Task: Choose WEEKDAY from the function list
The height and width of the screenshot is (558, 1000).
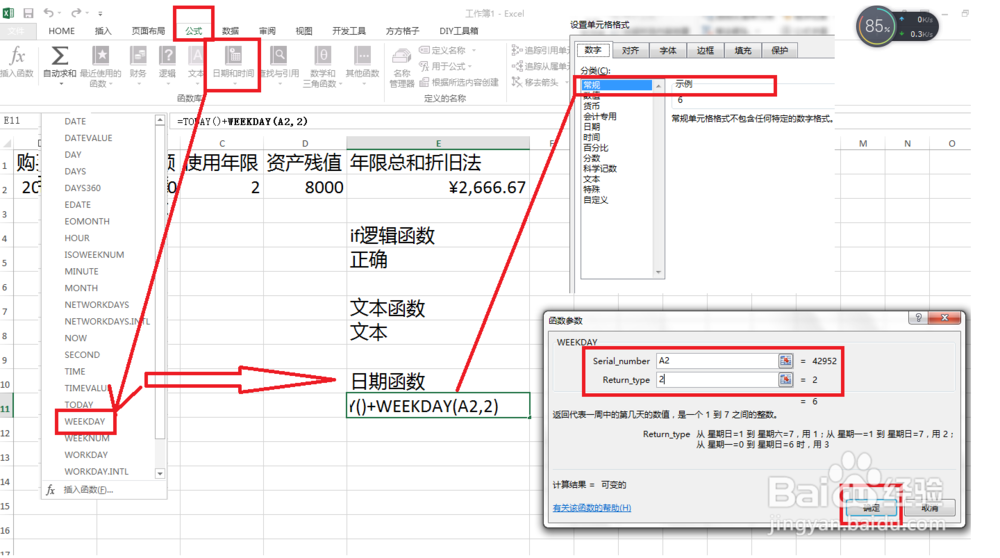Action: coord(85,422)
